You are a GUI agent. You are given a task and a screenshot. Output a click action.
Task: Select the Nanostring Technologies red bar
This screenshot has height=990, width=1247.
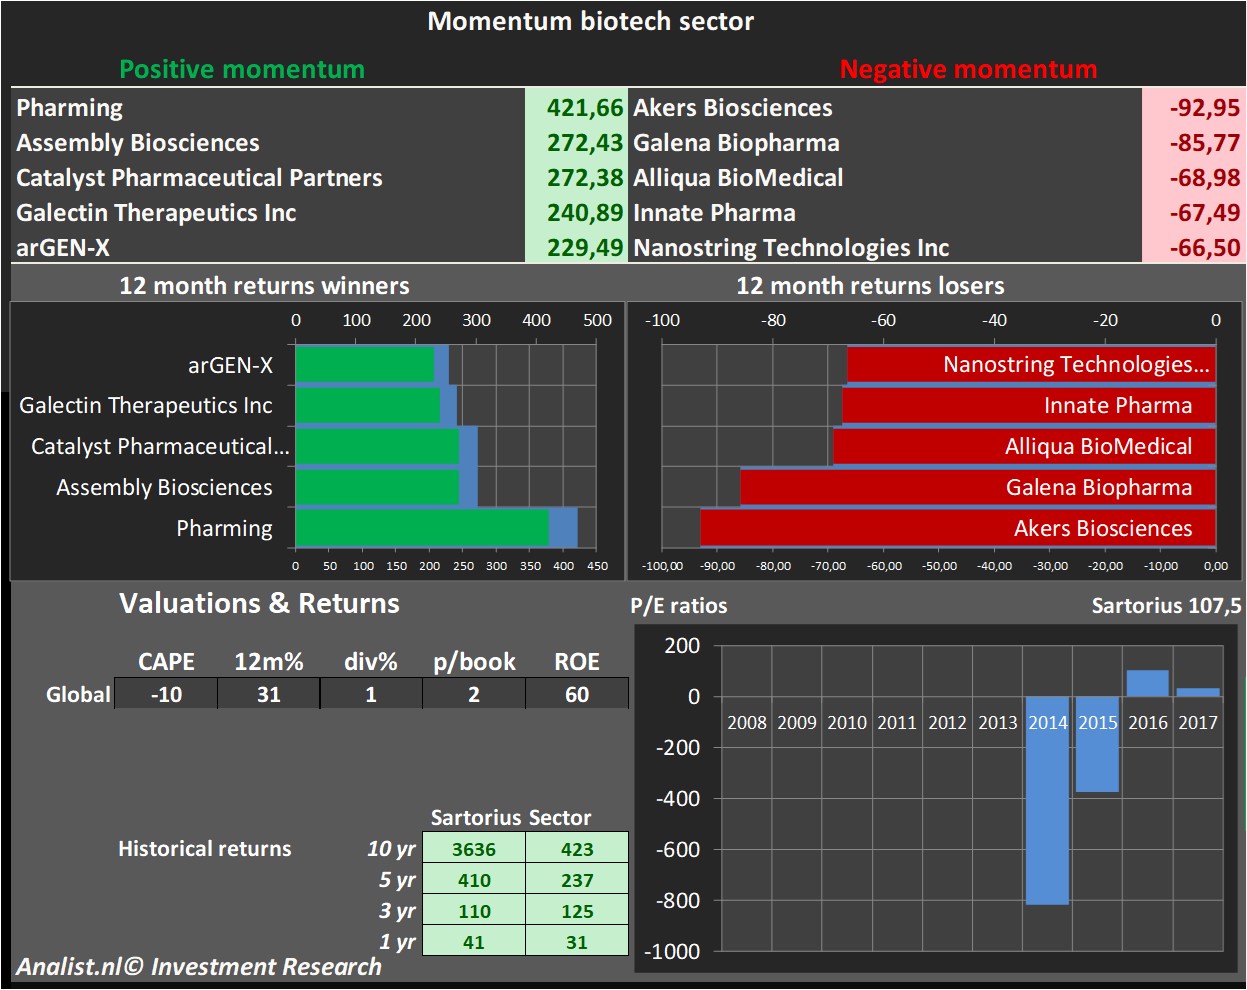pyautogui.click(x=1031, y=365)
